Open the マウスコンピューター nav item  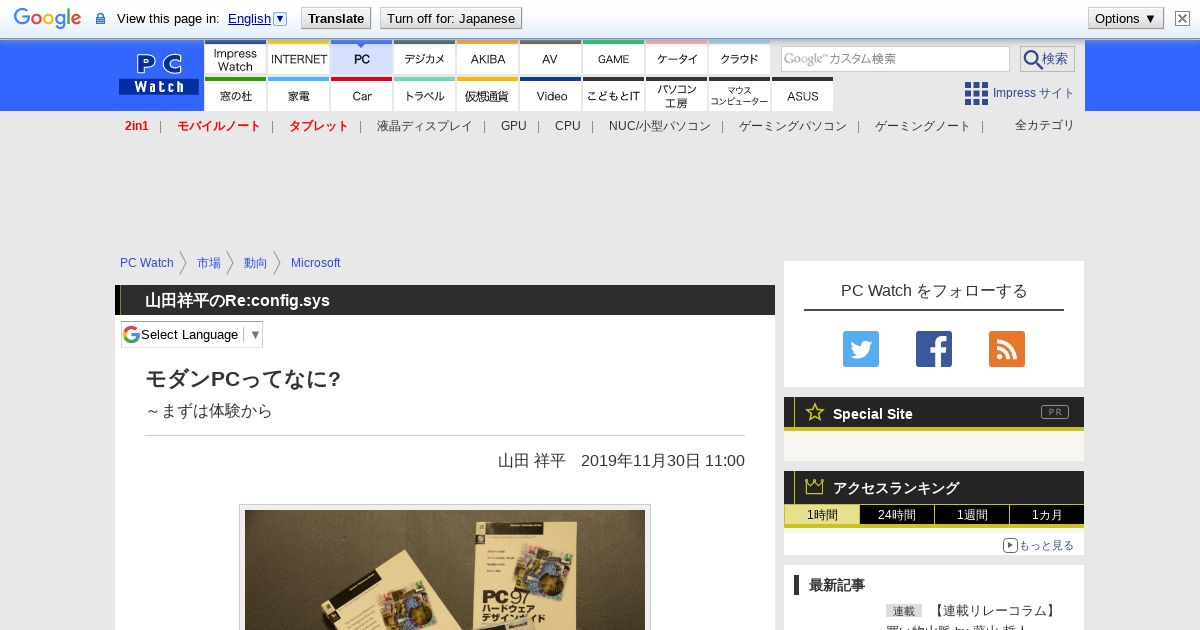pyautogui.click(x=740, y=95)
